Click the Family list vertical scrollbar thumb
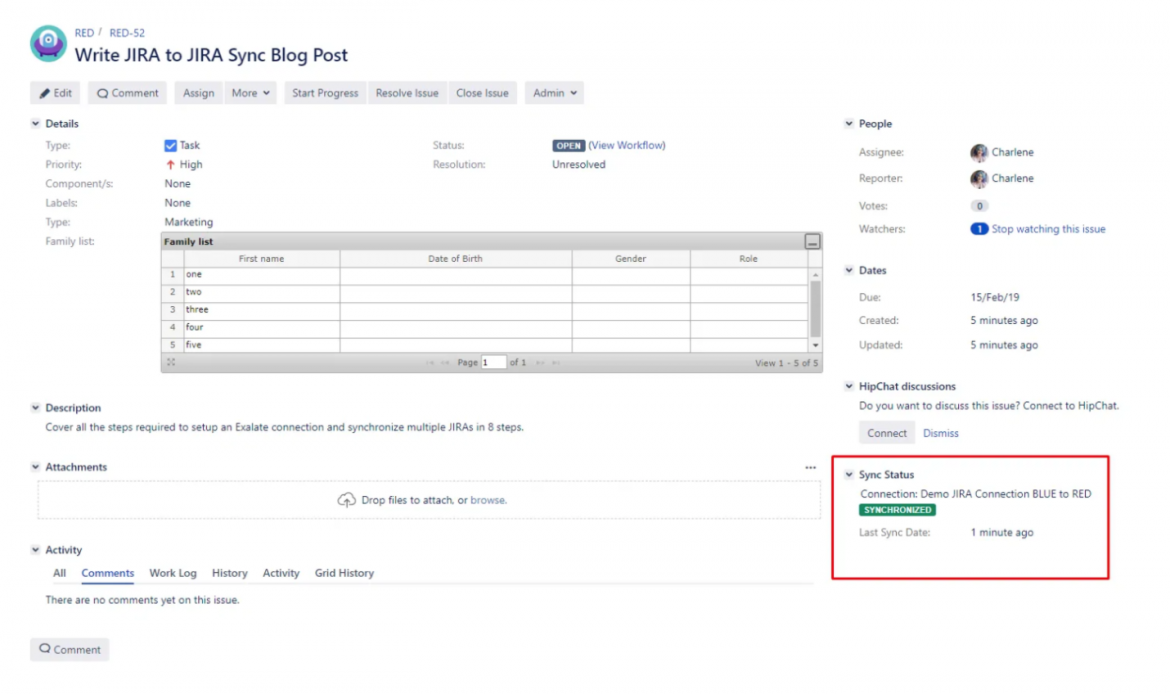The height and width of the screenshot is (694, 1170). pyautogui.click(x=816, y=310)
